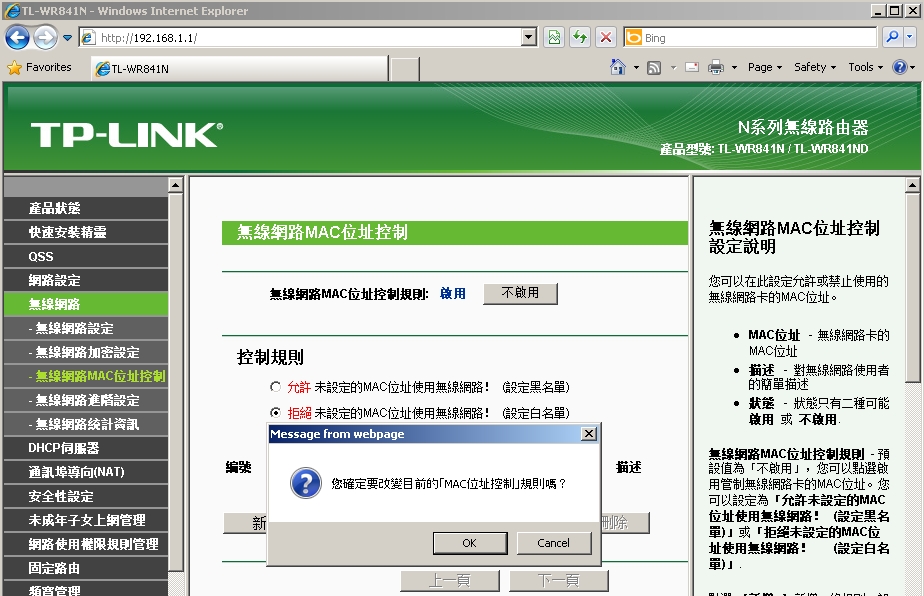The height and width of the screenshot is (596, 924).
Task: Expand the address bar history dropdown
Action: [x=529, y=38]
